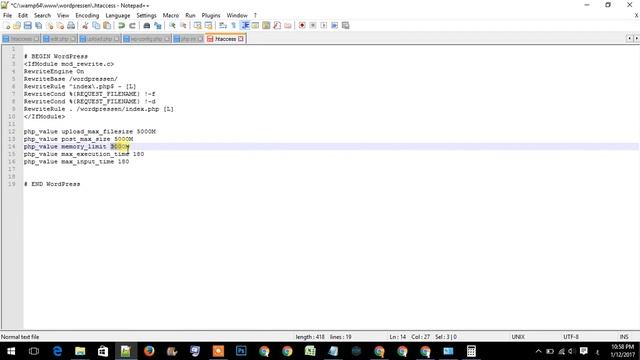The image size is (640, 360).
Task: Click Run Macro Multiple Times icon
Action: [334, 26]
